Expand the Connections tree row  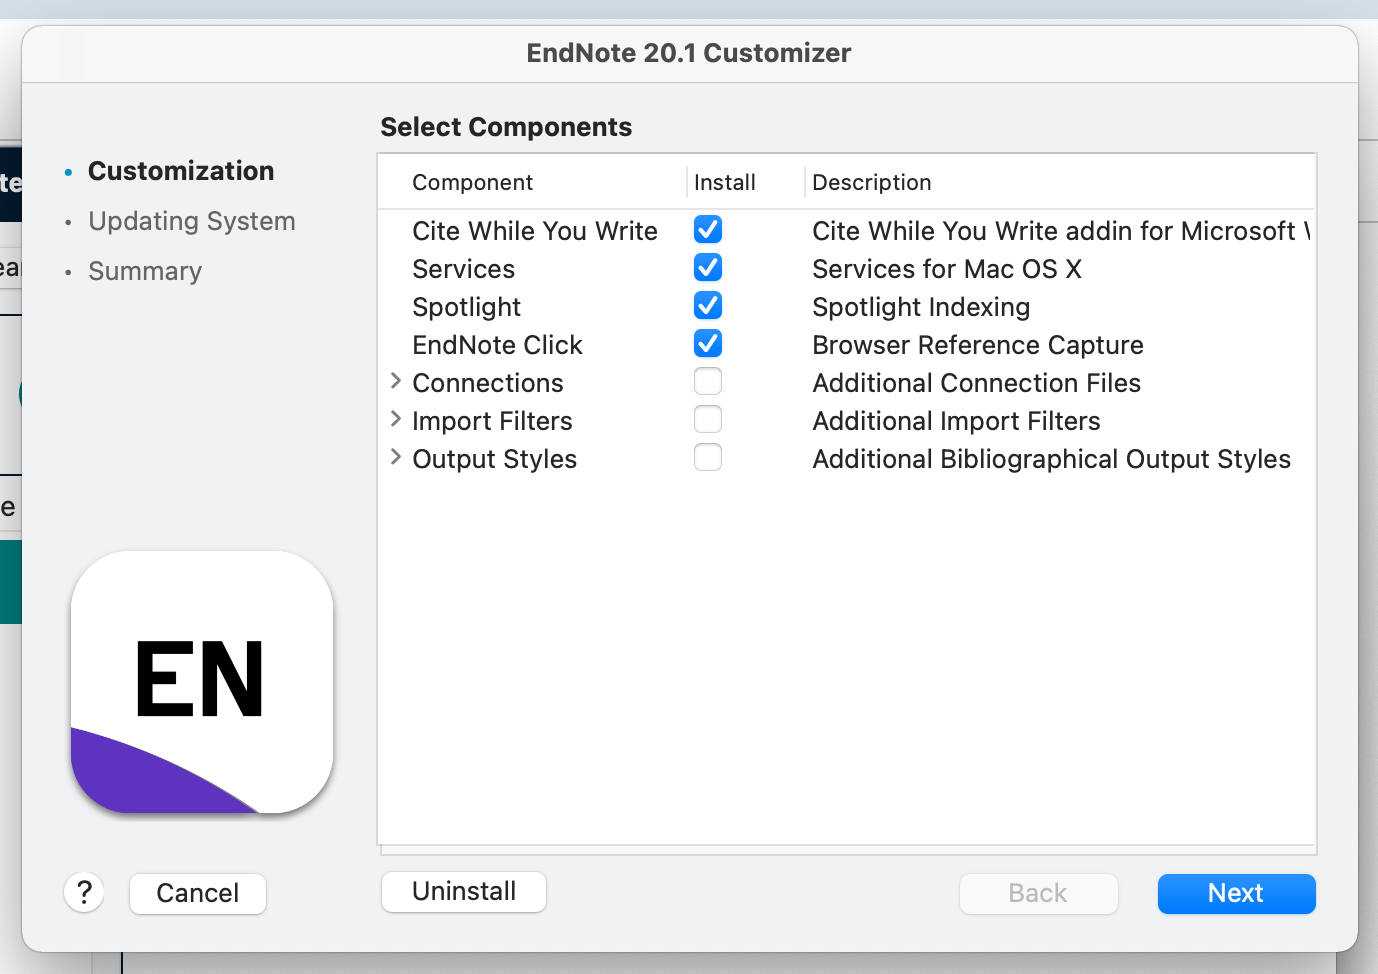(x=396, y=381)
